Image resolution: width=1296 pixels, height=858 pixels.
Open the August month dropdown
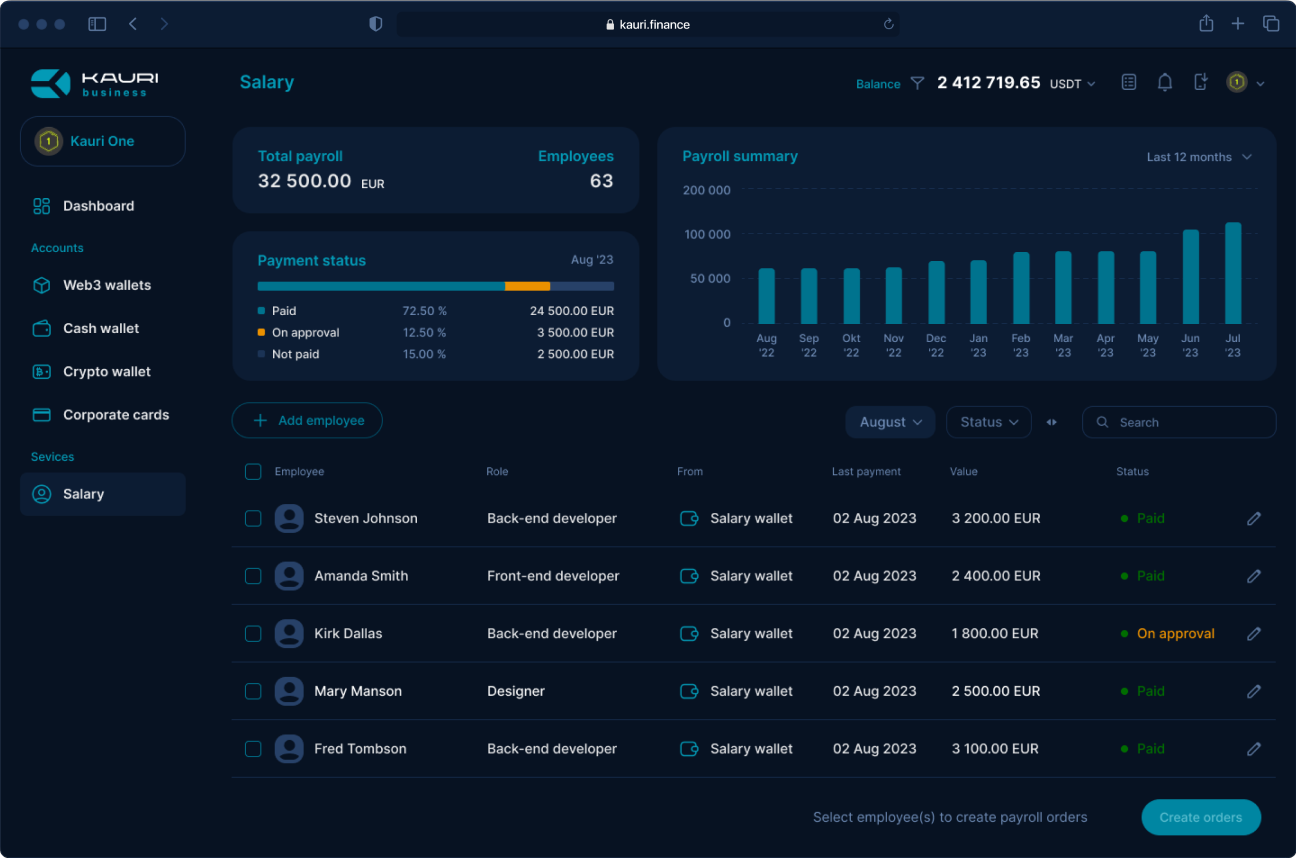click(x=890, y=422)
